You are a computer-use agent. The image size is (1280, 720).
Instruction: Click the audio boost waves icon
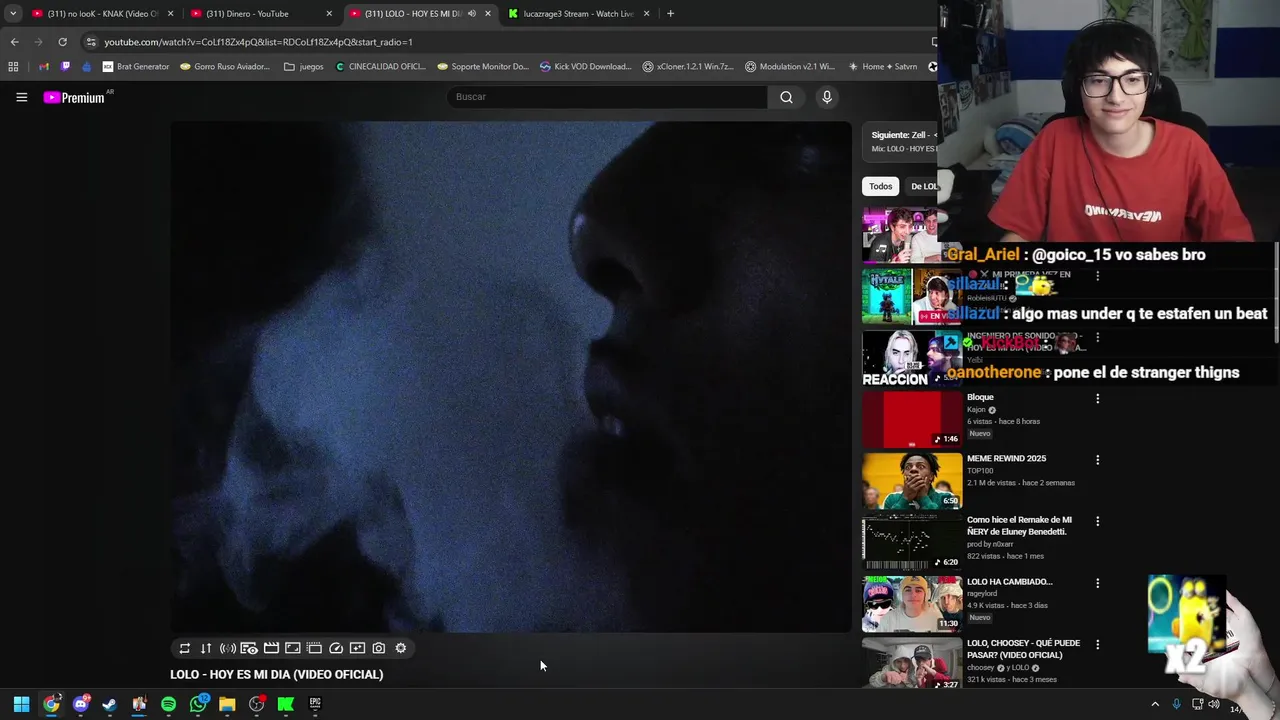click(228, 648)
